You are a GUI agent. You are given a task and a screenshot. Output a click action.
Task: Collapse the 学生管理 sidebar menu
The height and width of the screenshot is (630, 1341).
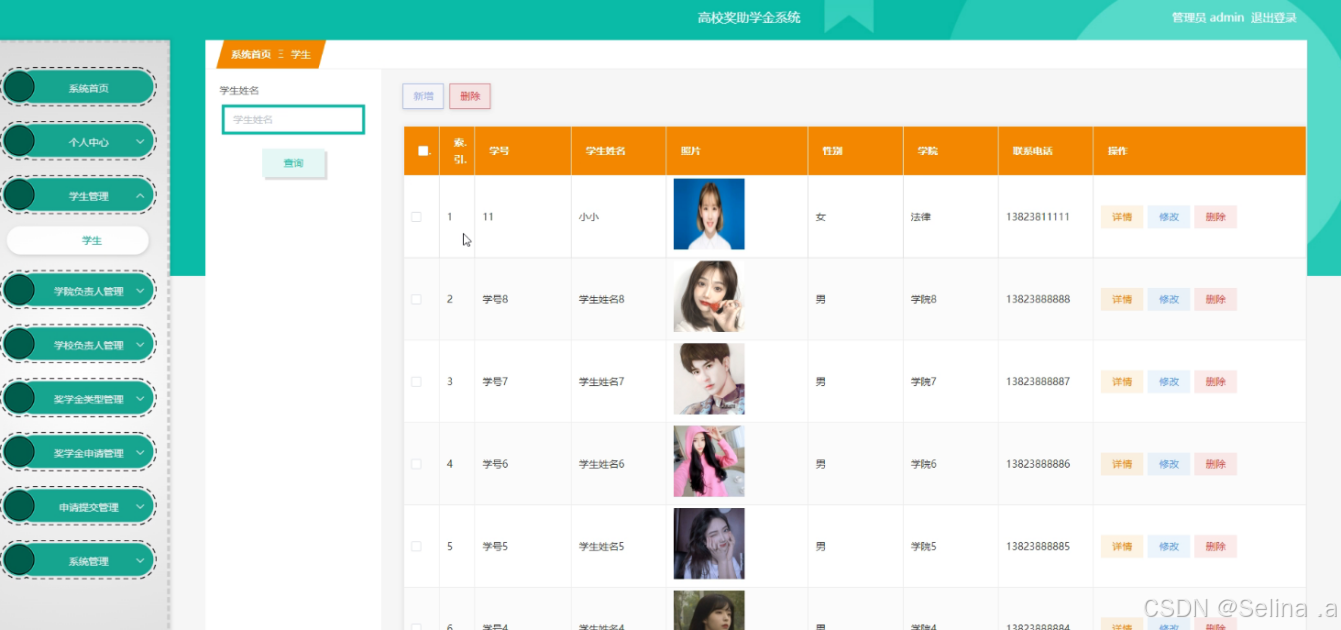click(x=79, y=196)
